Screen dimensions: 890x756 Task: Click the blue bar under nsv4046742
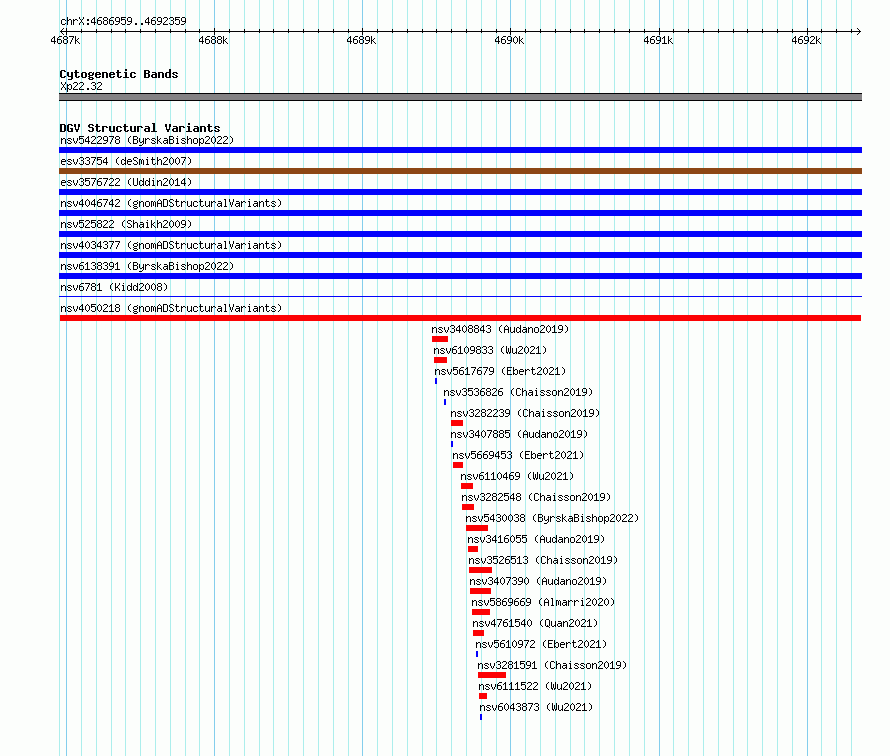tap(460, 213)
